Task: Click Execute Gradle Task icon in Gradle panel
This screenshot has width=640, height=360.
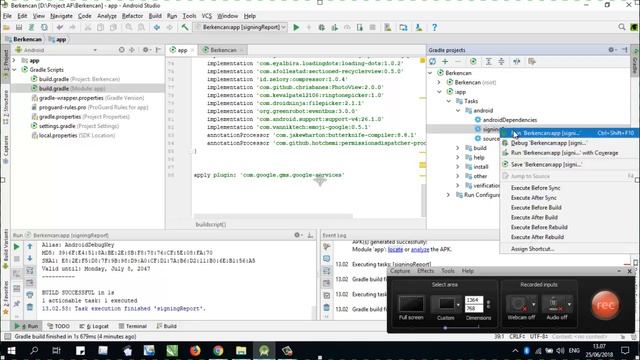Action: click(473, 61)
